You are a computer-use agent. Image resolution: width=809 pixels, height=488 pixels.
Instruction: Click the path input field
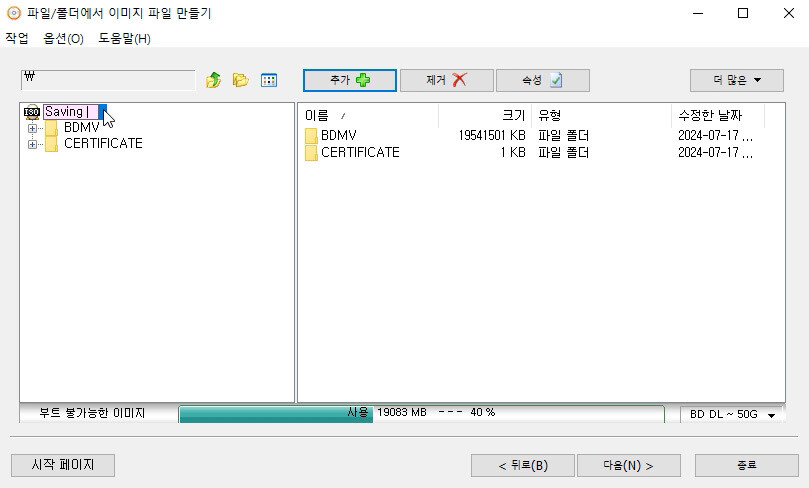[x=108, y=80]
